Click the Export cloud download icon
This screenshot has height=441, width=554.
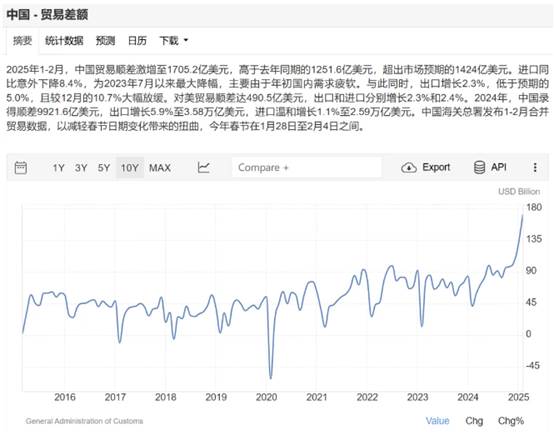click(x=409, y=167)
